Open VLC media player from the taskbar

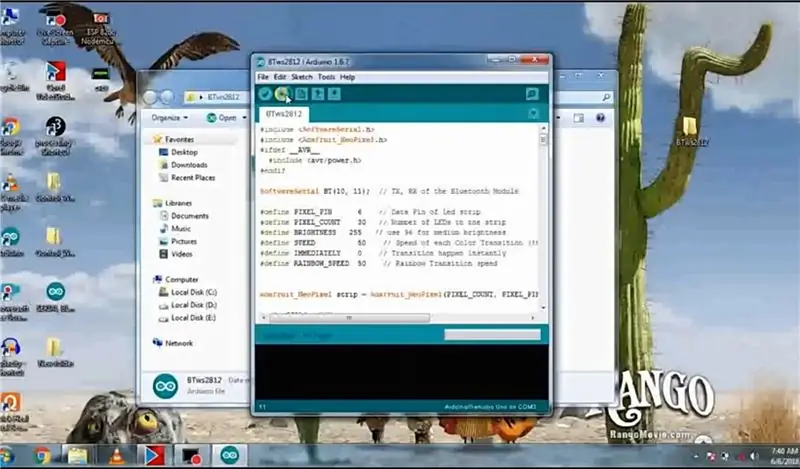(117, 455)
